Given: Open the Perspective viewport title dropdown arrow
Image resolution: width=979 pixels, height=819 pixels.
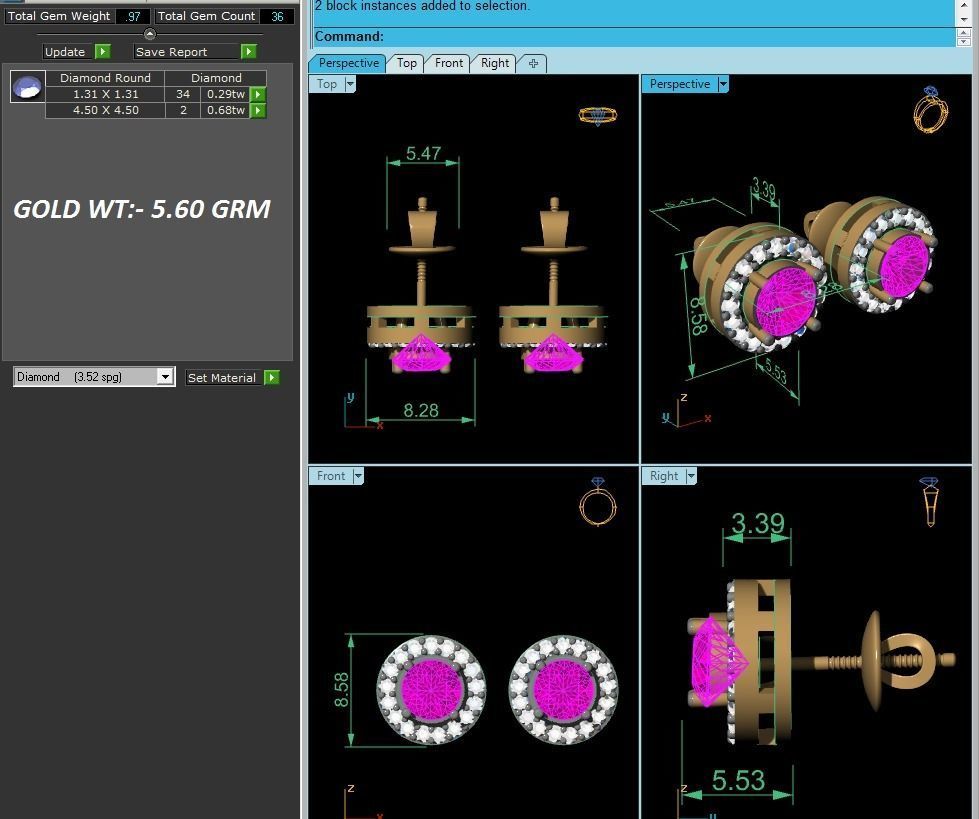Looking at the screenshot, I should pyautogui.click(x=723, y=84).
